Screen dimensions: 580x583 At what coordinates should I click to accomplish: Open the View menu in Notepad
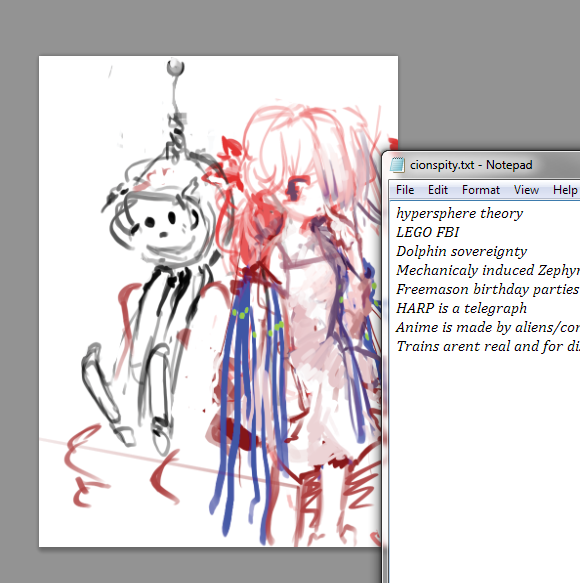point(526,190)
